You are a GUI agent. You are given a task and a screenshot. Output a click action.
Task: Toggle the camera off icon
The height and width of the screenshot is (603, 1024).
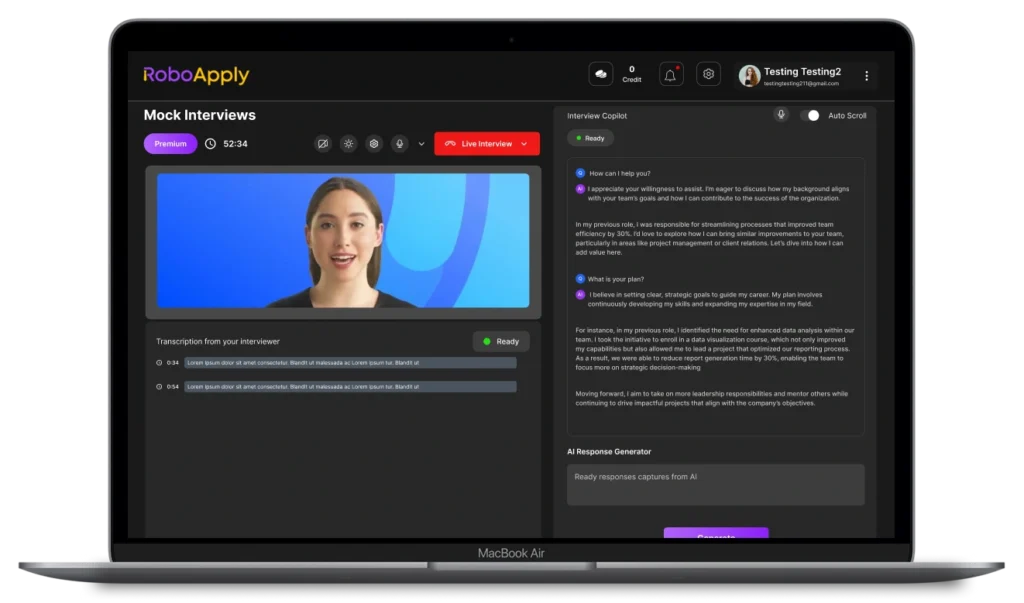322,144
